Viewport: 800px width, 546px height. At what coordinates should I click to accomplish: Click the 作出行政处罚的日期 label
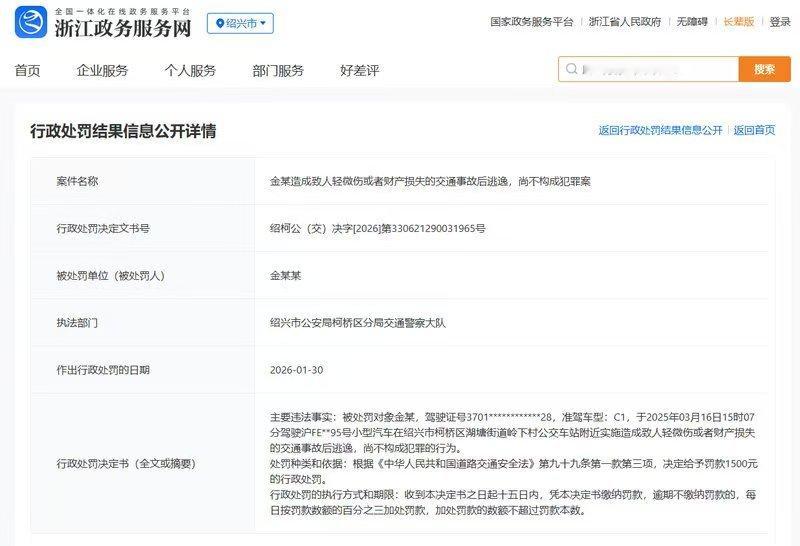coord(103,369)
